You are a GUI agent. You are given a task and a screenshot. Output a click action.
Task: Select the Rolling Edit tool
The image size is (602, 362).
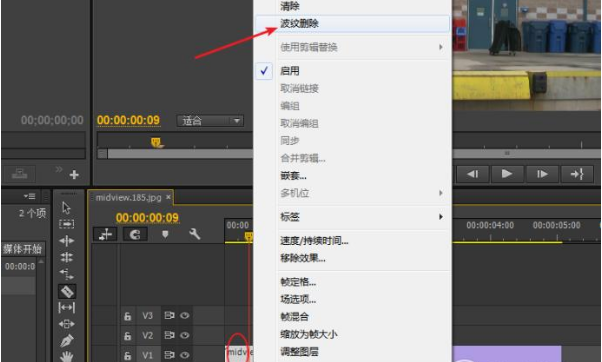66,257
